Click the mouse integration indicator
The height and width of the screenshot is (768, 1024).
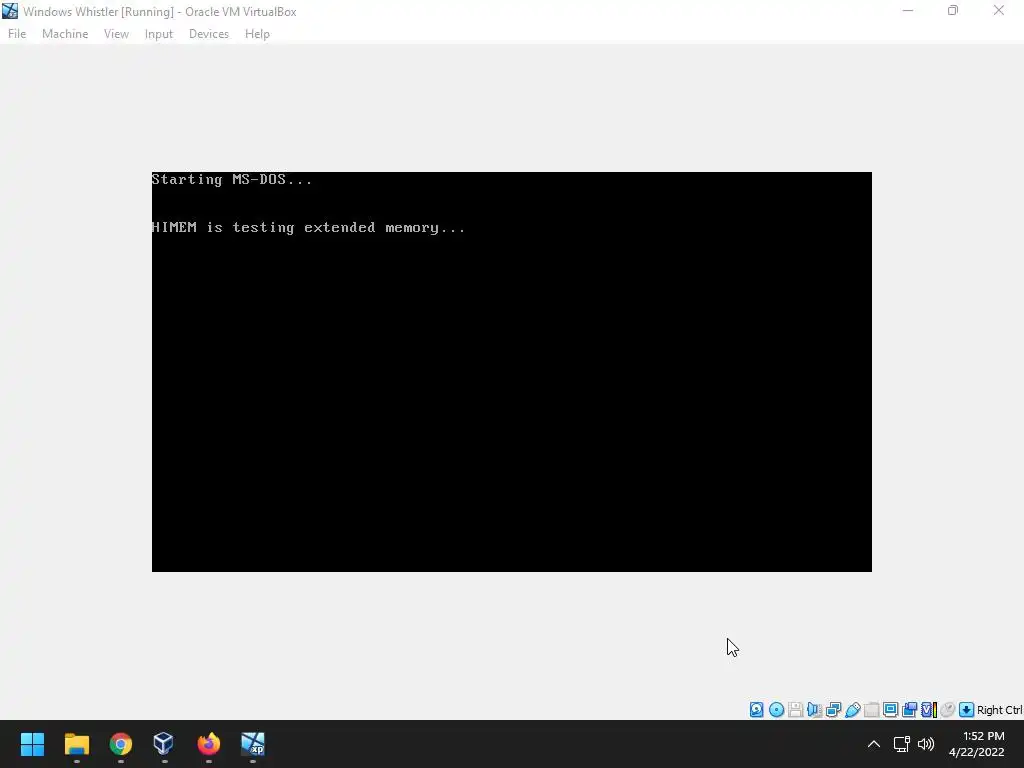pyautogui.click(x=948, y=710)
